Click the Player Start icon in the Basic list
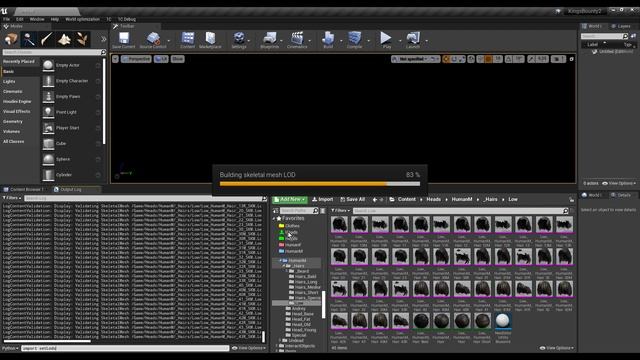The height and width of the screenshot is (360, 640). click(48, 128)
